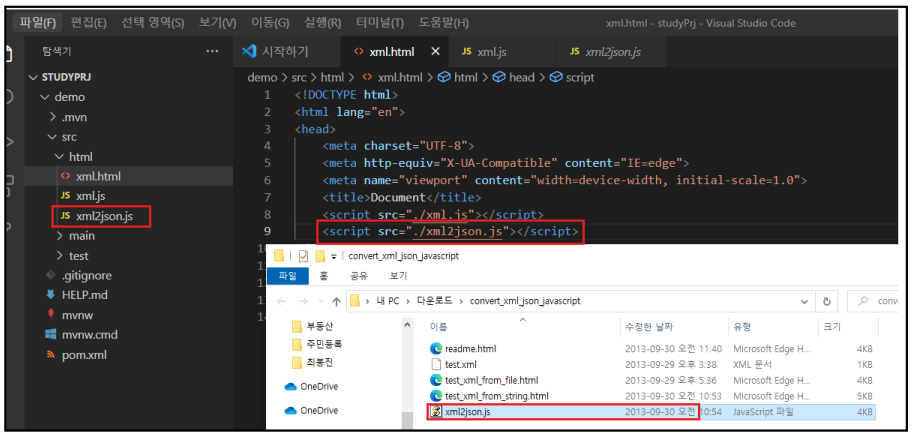Click File Explorer back arrow

[x=282, y=301]
